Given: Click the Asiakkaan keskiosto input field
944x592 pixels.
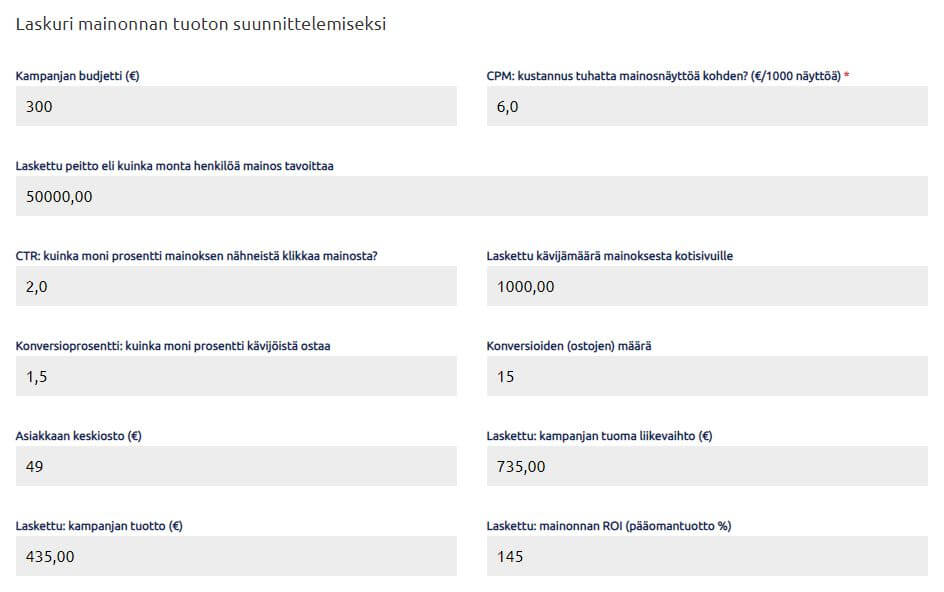Looking at the screenshot, I should coord(235,466).
